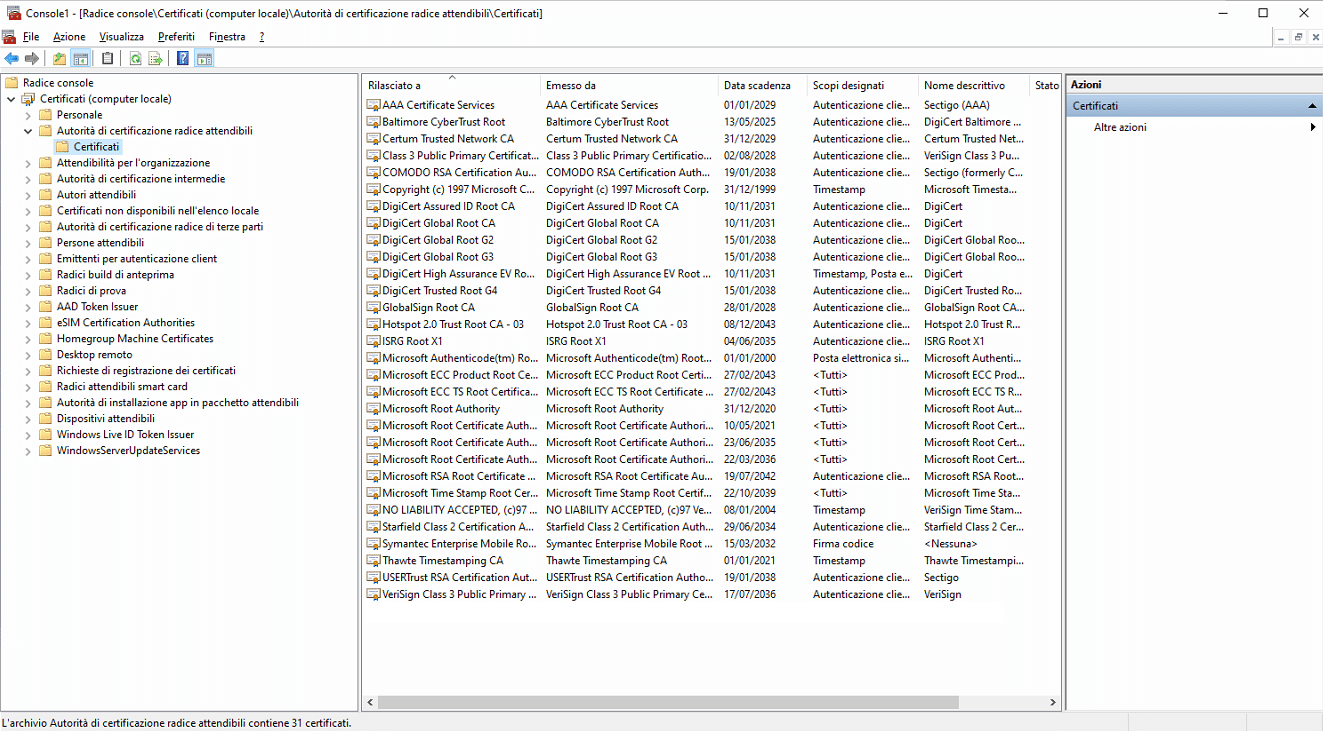Sort by the Emesso da column header

click(629, 85)
